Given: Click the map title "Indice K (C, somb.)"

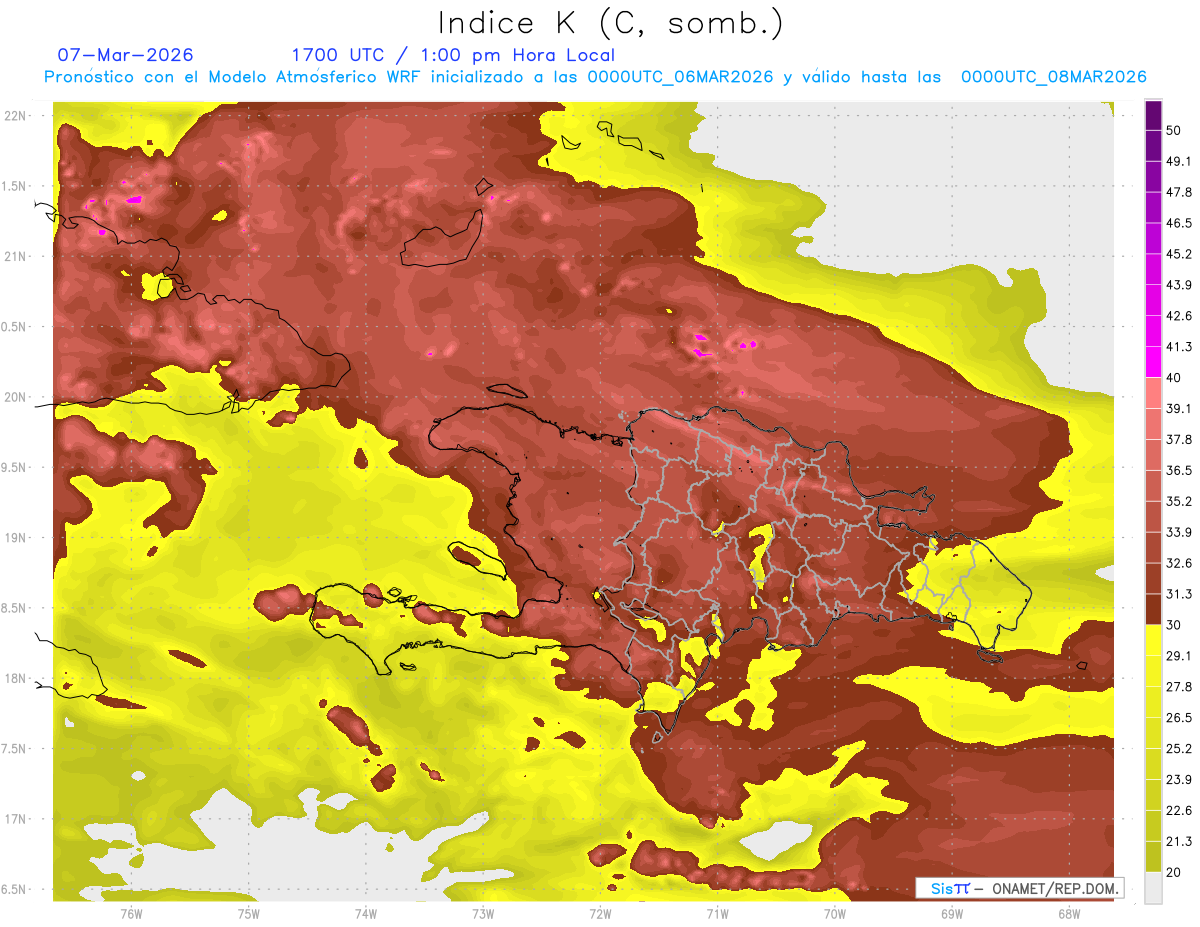Looking at the screenshot, I should (610, 23).
